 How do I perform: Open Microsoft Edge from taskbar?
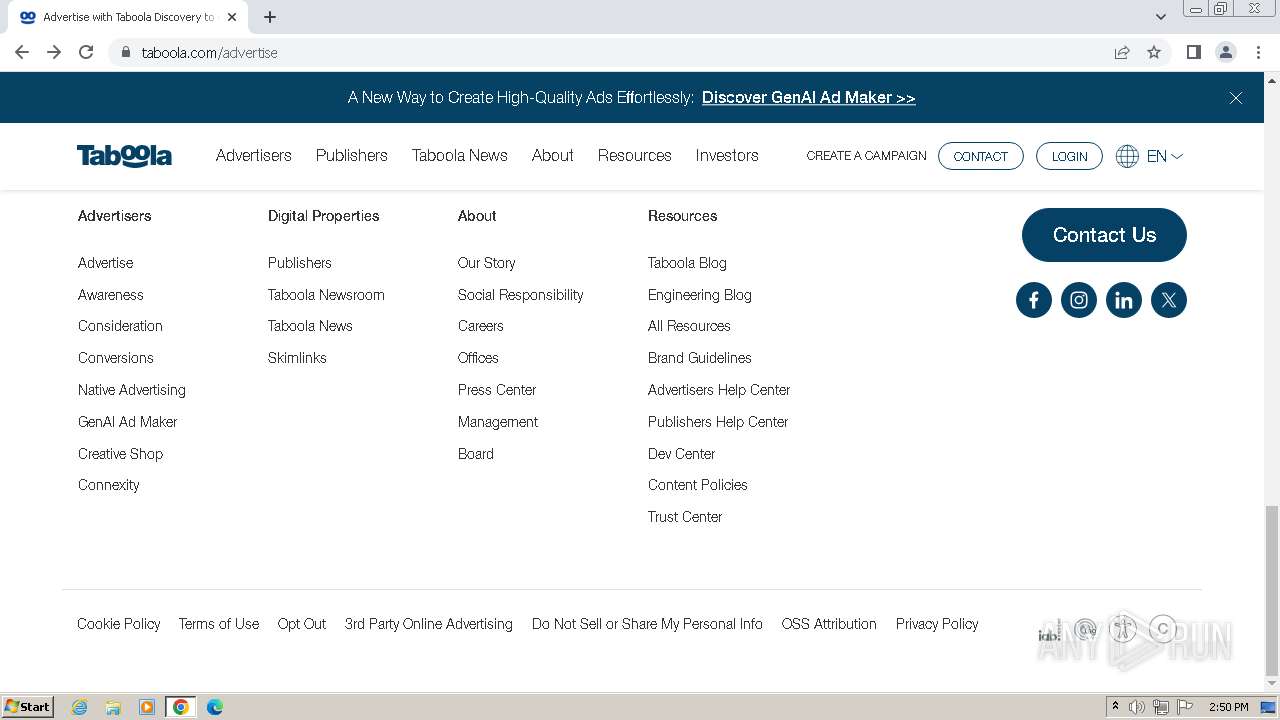(x=215, y=707)
